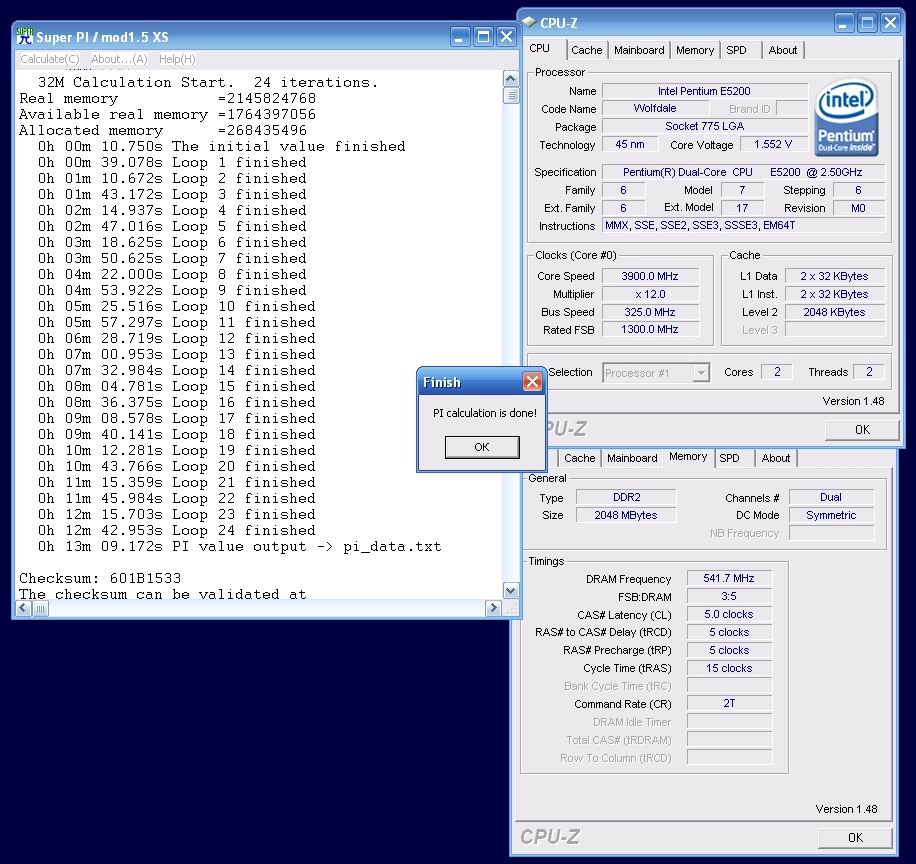Image resolution: width=916 pixels, height=864 pixels.
Task: Click the Command Rate value '2T'
Action: 729,704
